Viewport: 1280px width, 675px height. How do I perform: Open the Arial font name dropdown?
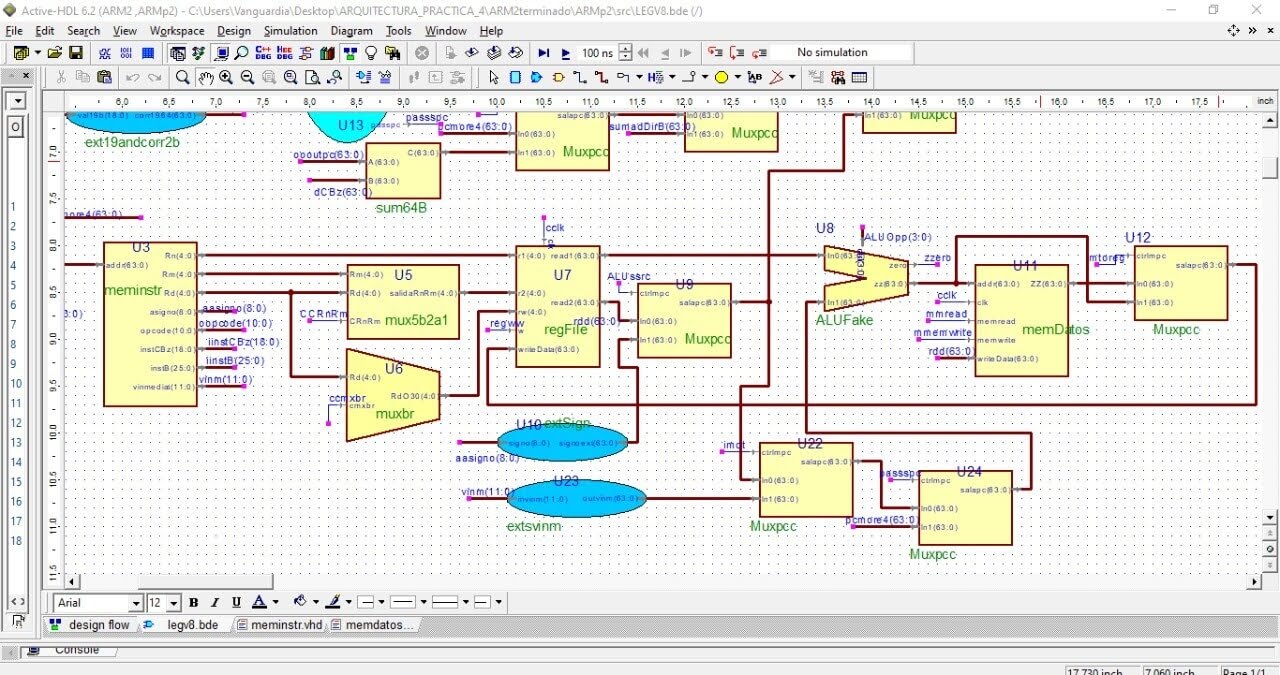point(136,604)
